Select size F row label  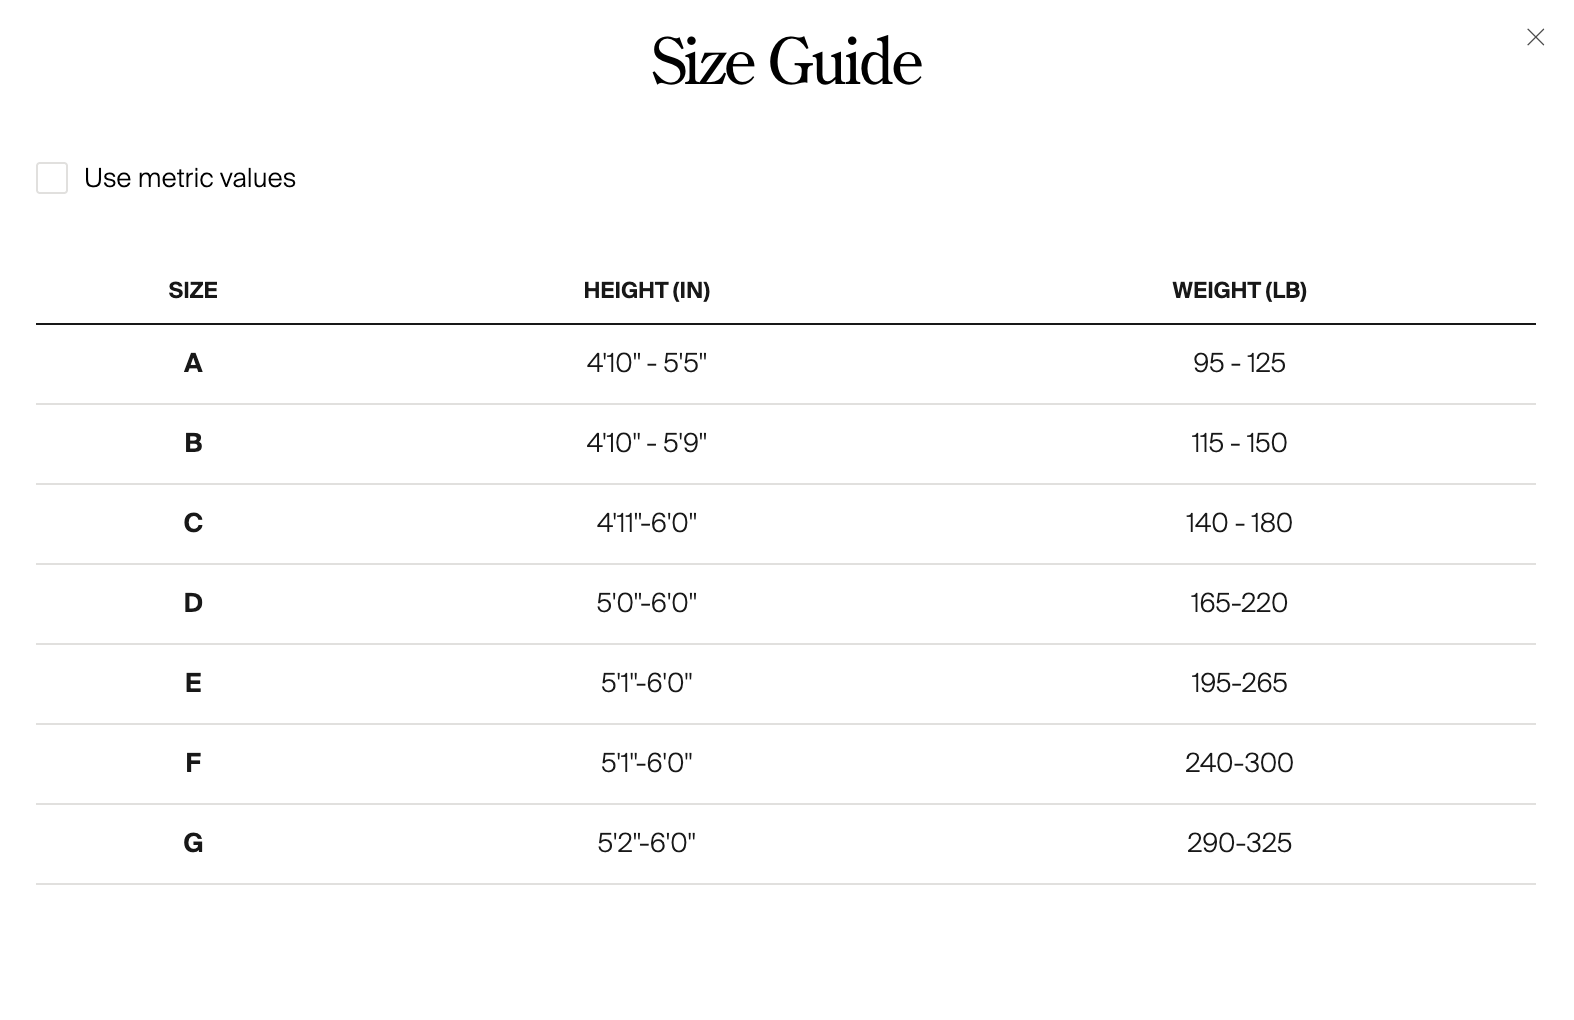193,763
